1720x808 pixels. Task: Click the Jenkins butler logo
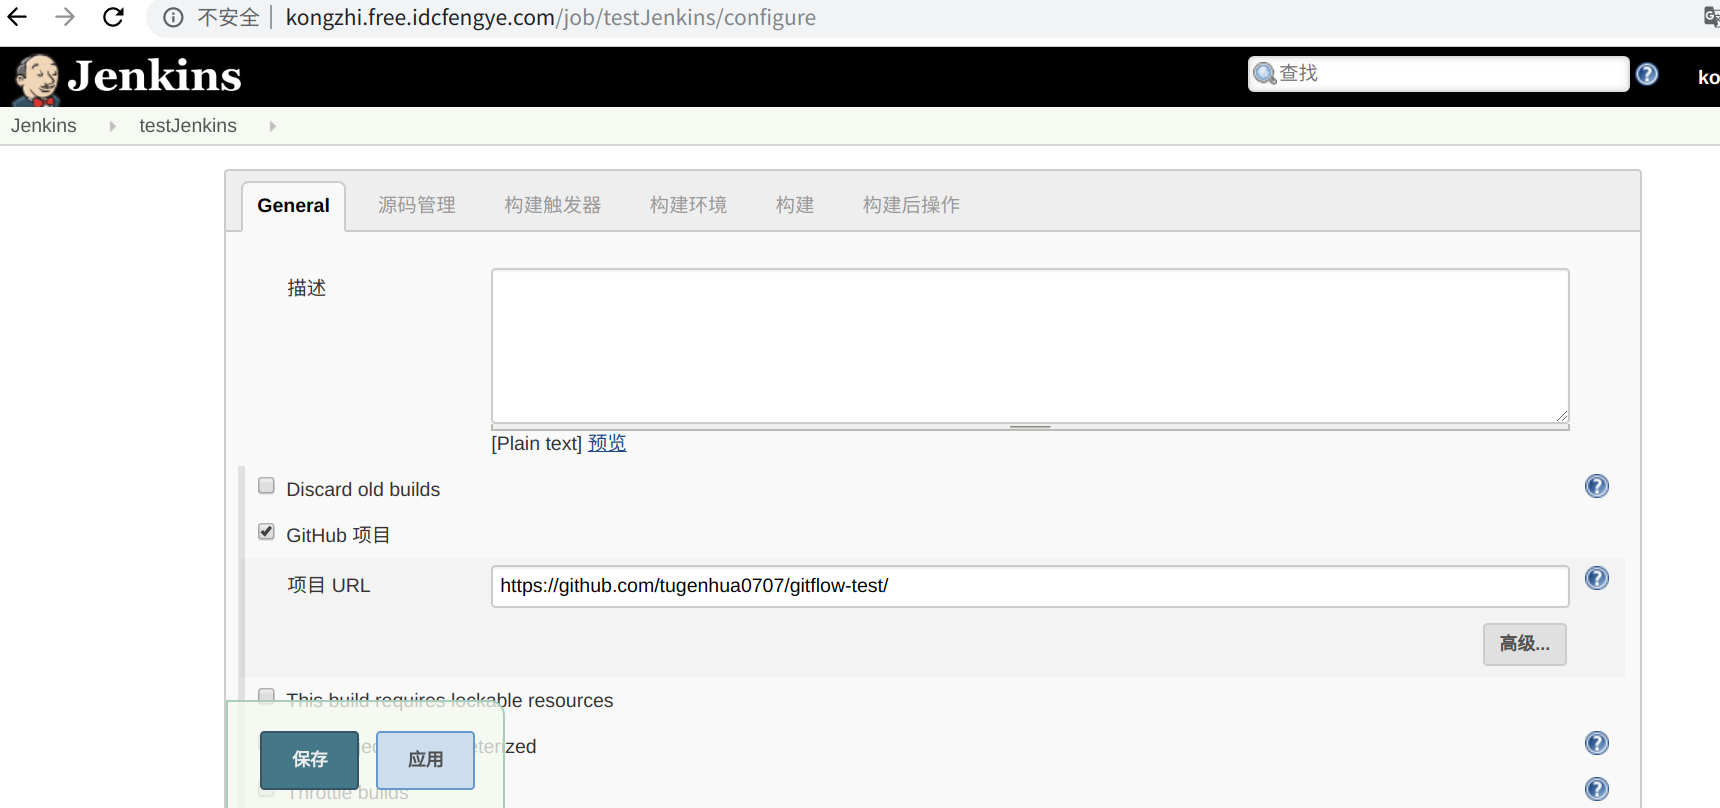[x=37, y=79]
